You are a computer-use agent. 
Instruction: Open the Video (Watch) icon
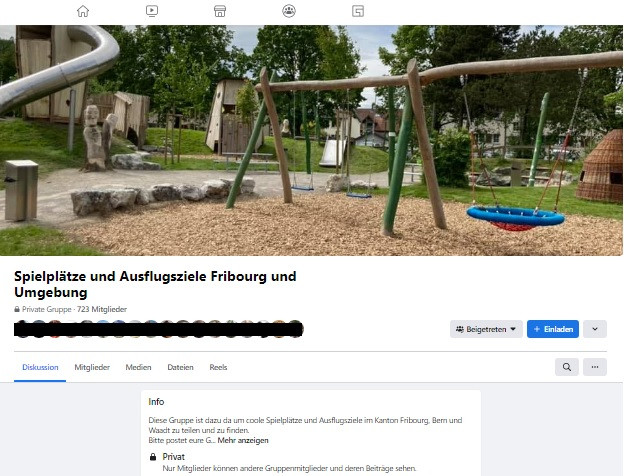click(152, 11)
